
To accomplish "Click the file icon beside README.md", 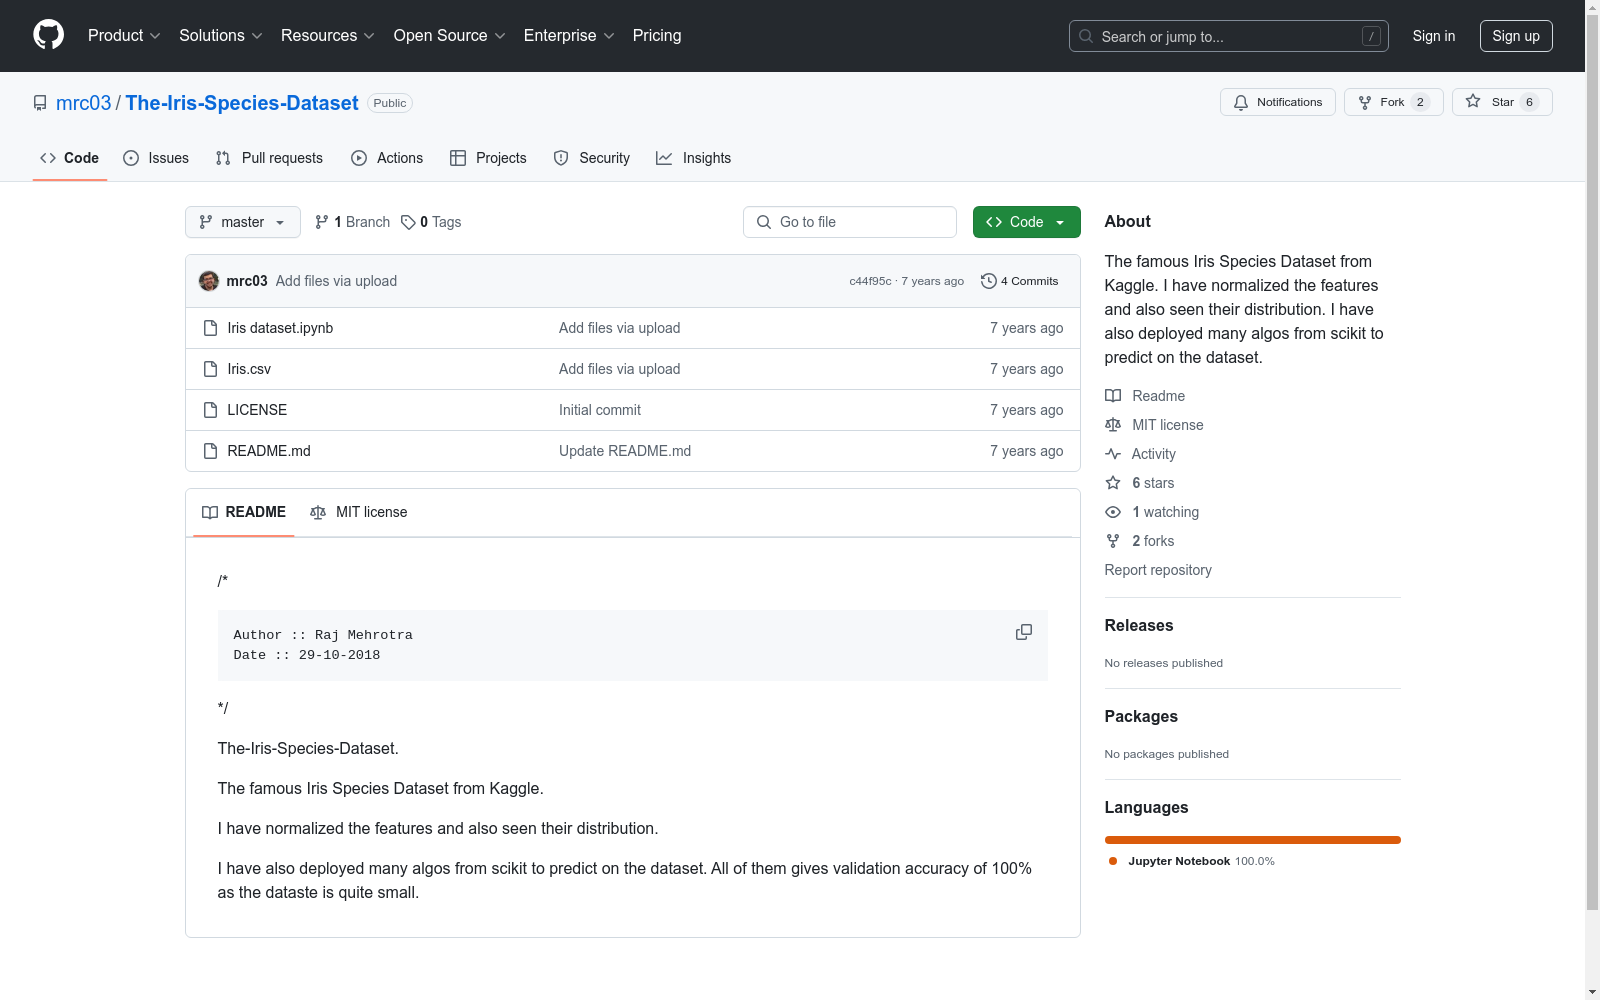I will [x=210, y=451].
